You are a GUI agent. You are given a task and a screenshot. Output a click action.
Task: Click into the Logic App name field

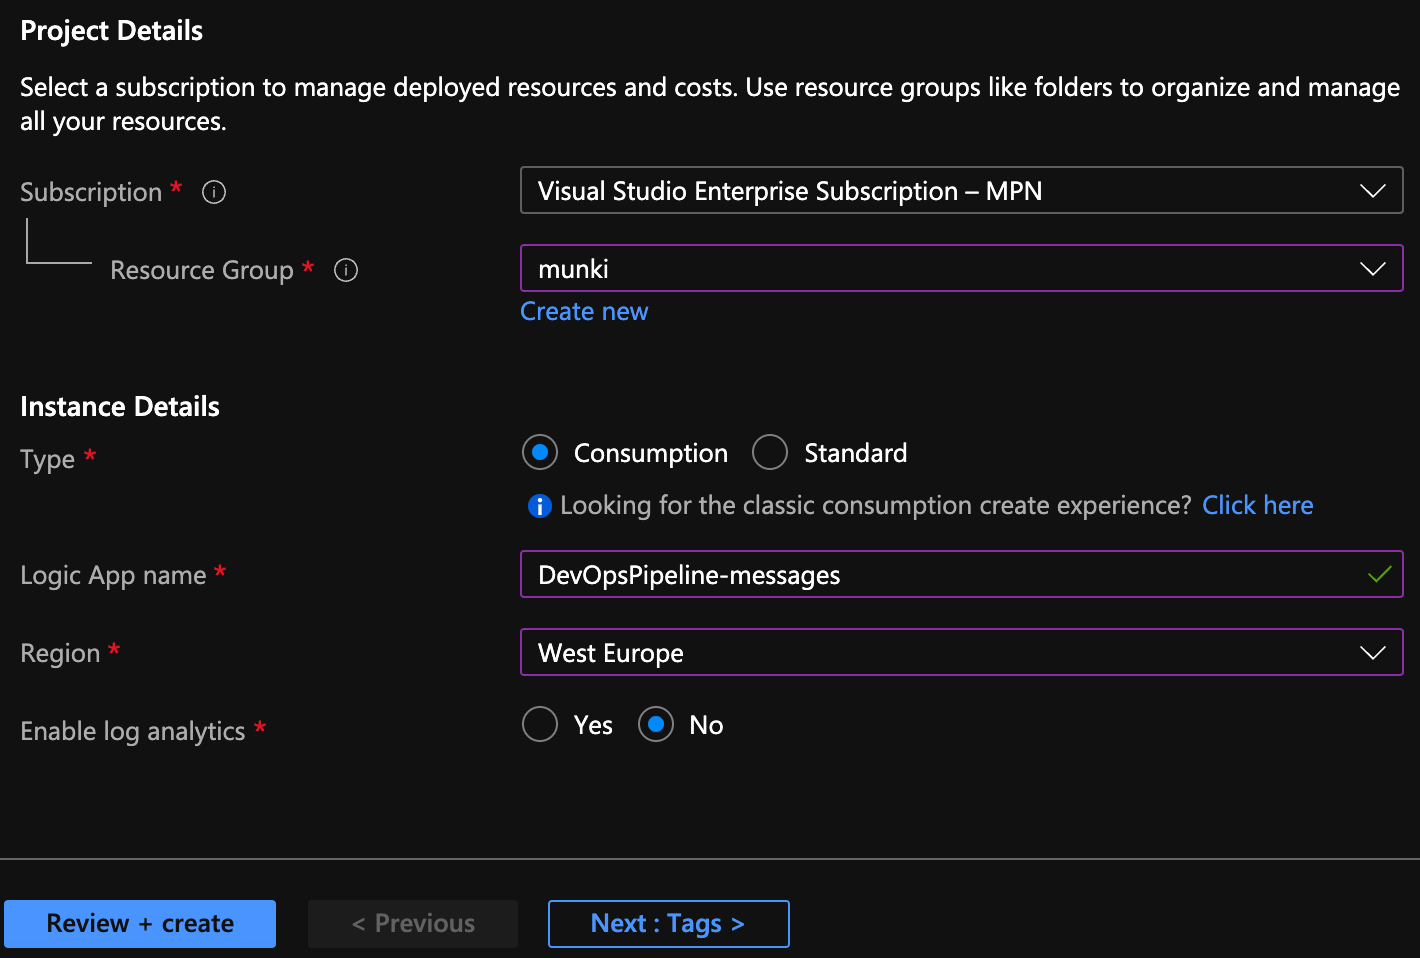(940, 575)
